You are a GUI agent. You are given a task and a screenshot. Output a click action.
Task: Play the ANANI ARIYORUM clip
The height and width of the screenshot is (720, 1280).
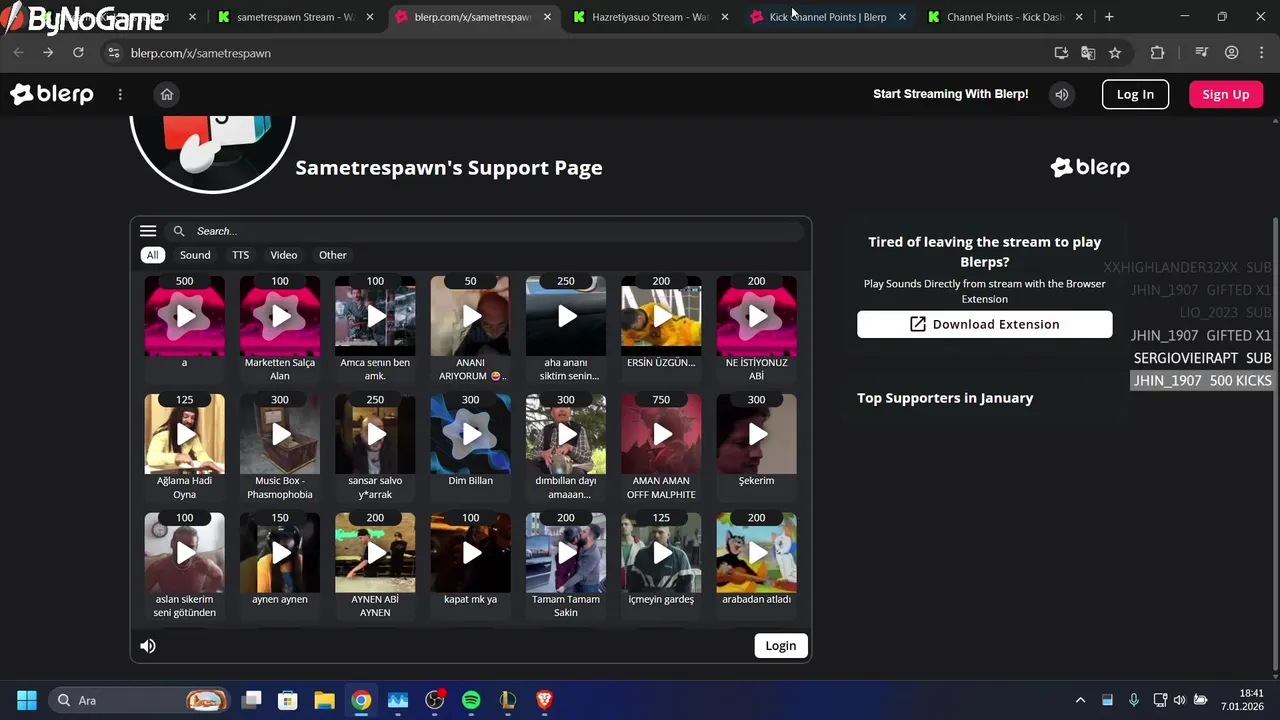(x=470, y=316)
